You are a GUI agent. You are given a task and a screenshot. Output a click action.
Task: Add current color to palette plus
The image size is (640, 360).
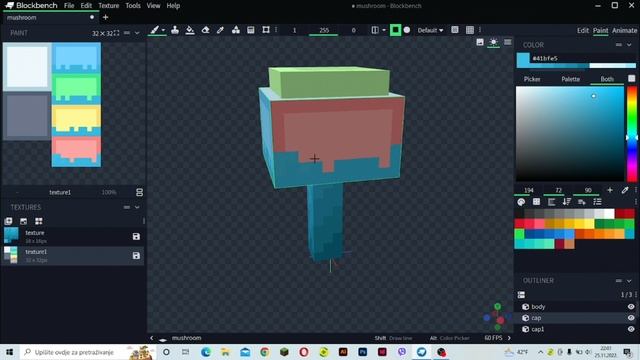click(x=610, y=190)
